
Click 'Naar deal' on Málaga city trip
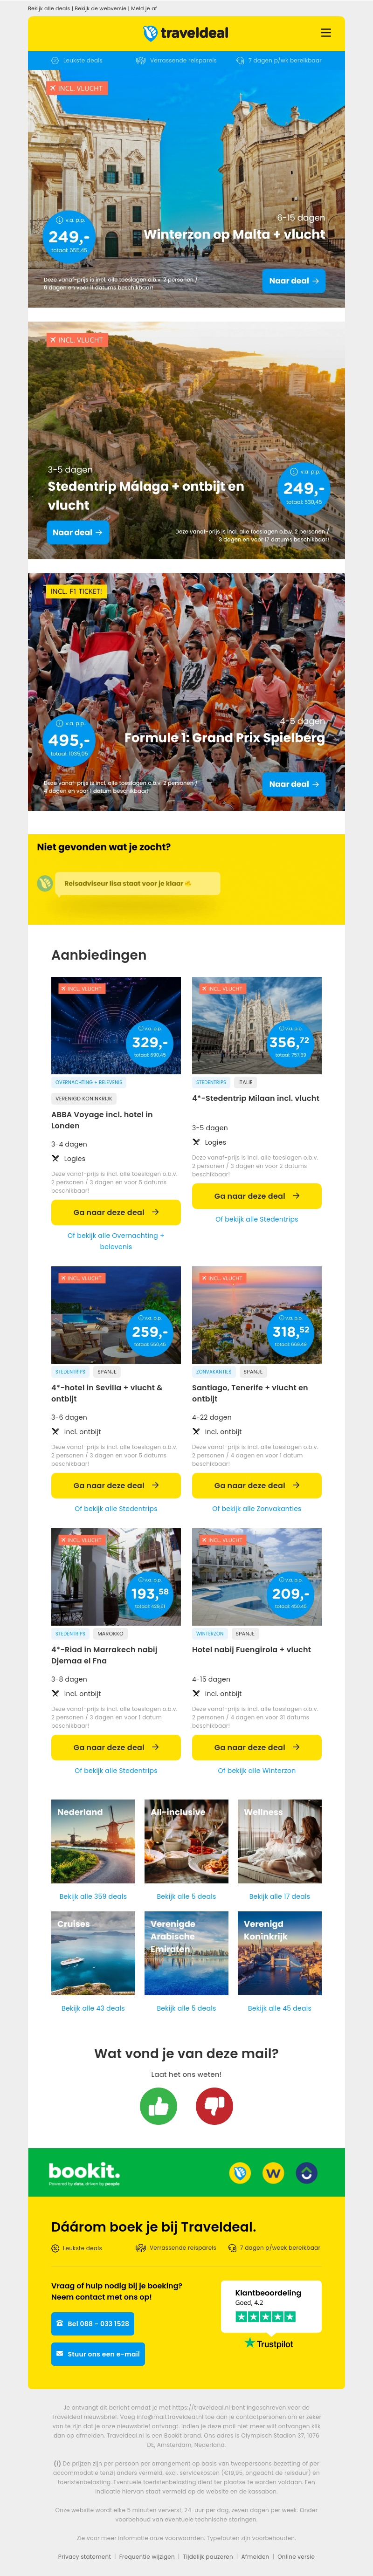point(78,533)
